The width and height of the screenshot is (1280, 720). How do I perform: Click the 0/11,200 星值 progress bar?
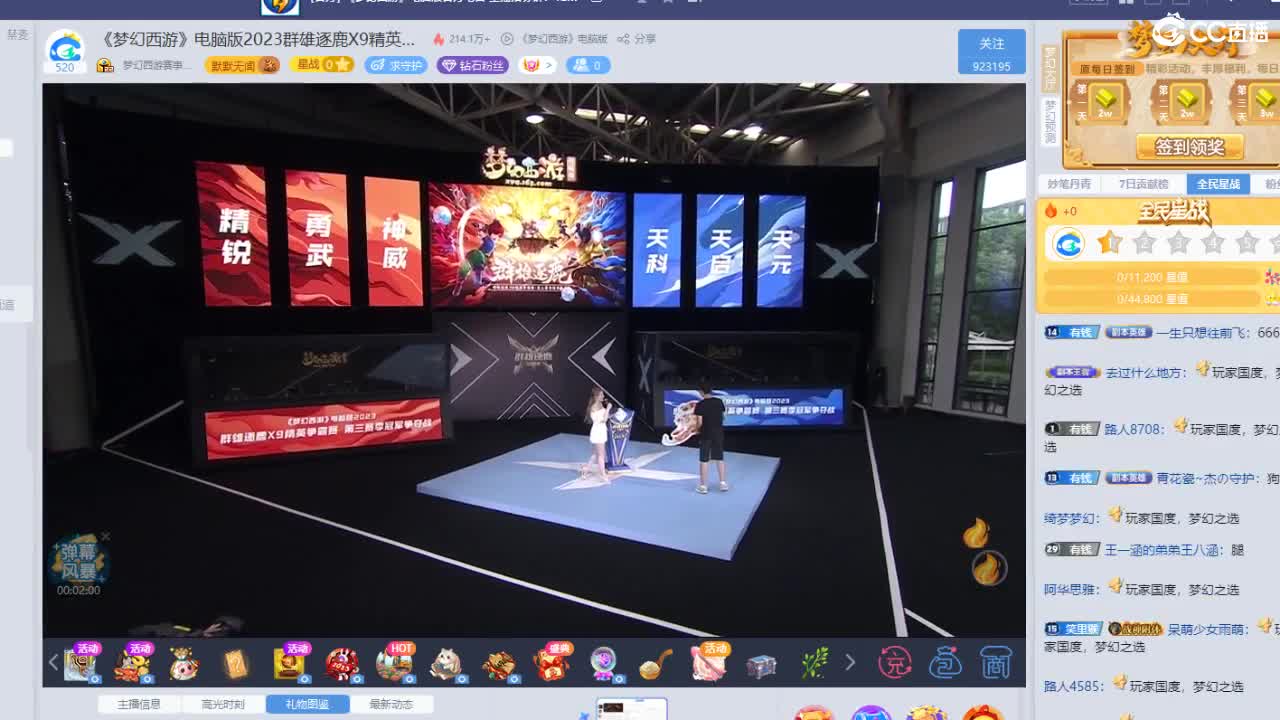point(1153,277)
